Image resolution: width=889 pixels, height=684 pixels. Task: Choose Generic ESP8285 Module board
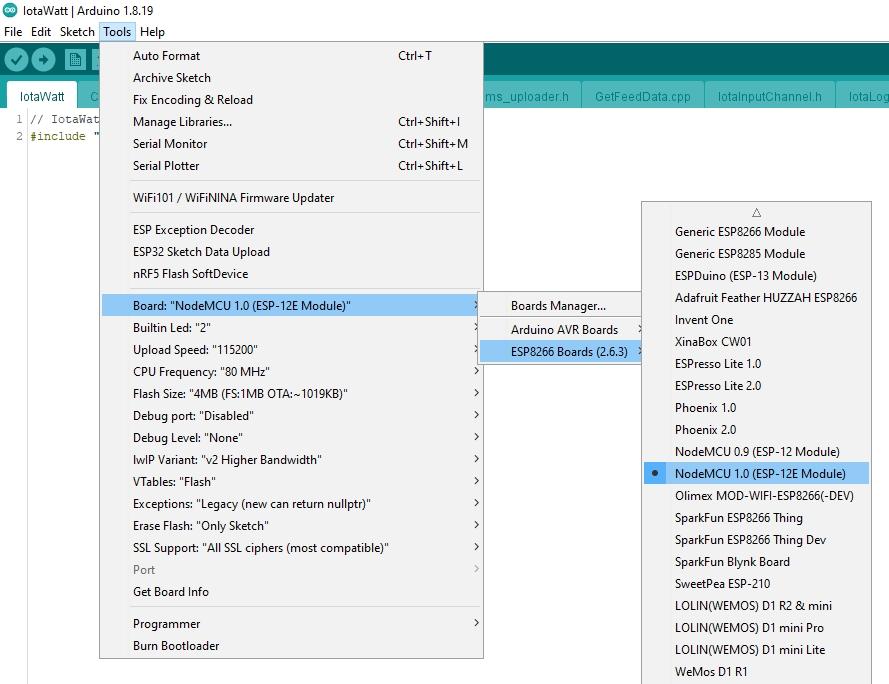click(x=756, y=254)
